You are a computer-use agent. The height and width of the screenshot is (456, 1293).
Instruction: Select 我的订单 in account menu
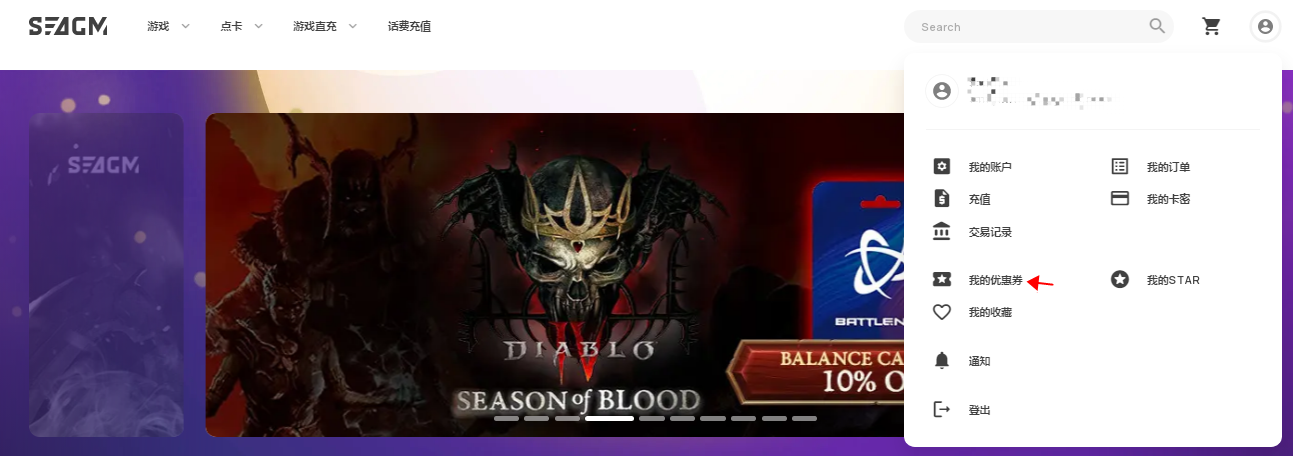coord(1168,167)
